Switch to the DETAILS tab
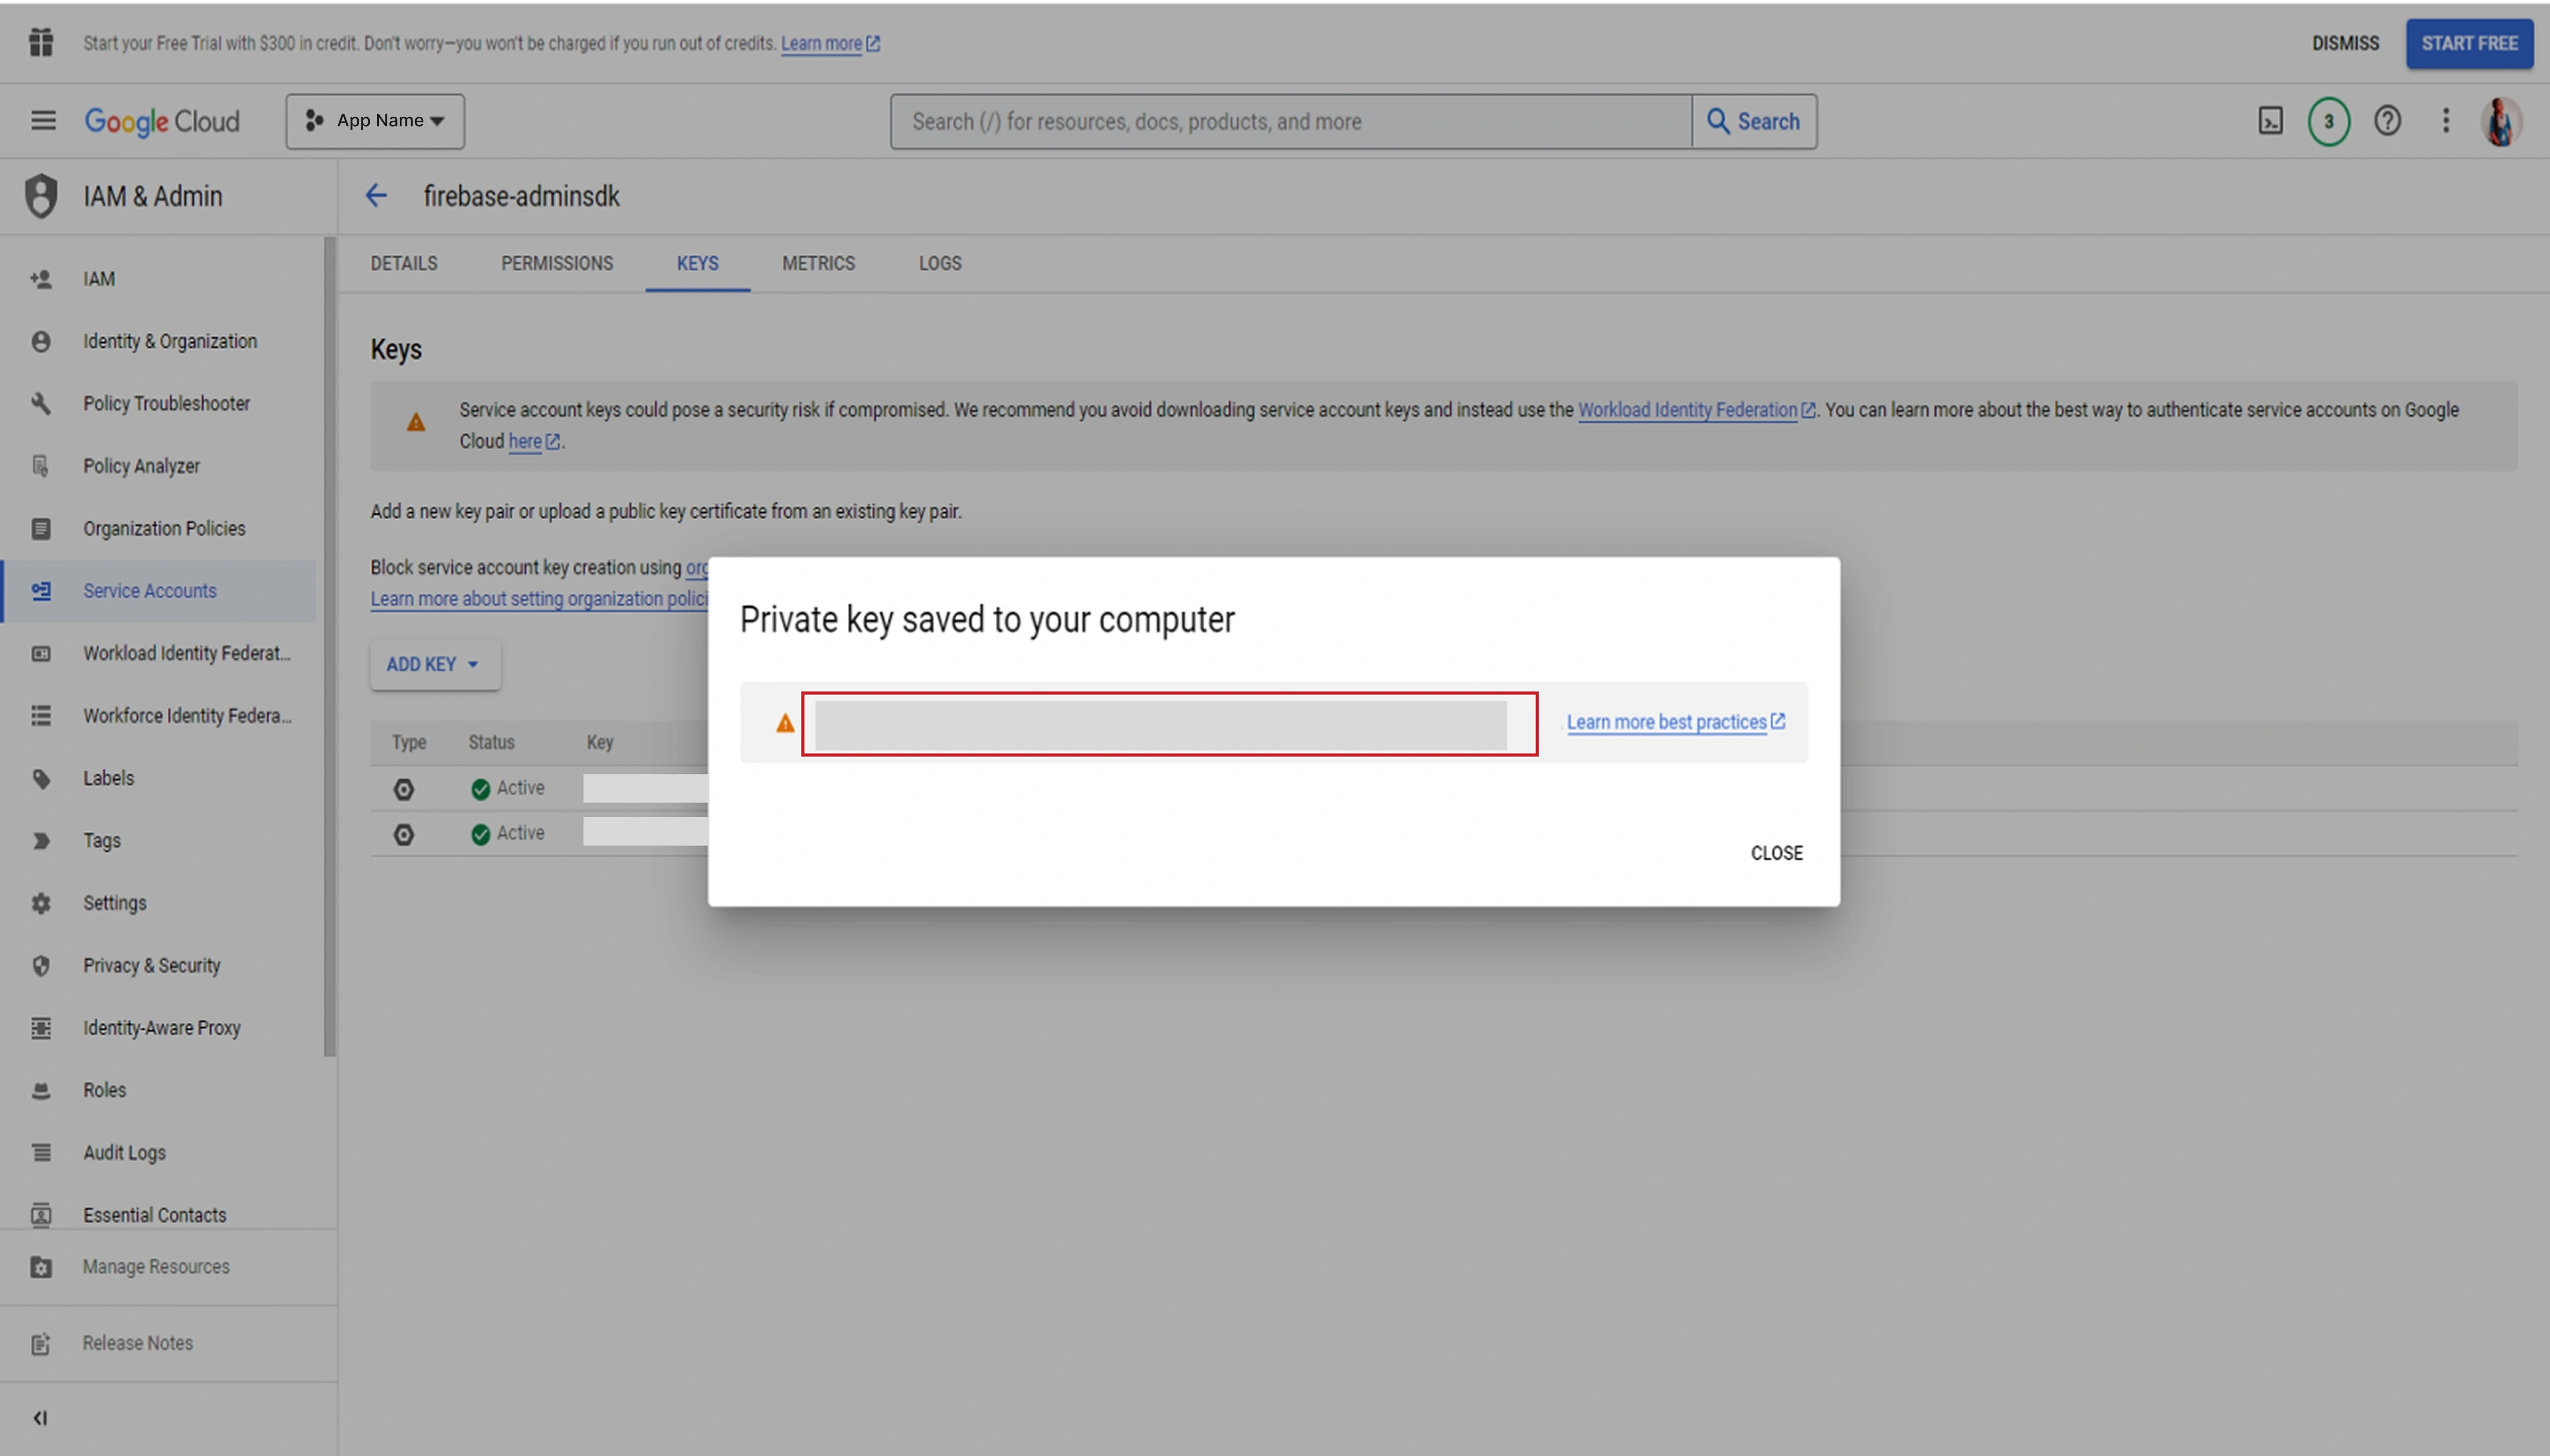The height and width of the screenshot is (1456, 2550). click(x=404, y=263)
